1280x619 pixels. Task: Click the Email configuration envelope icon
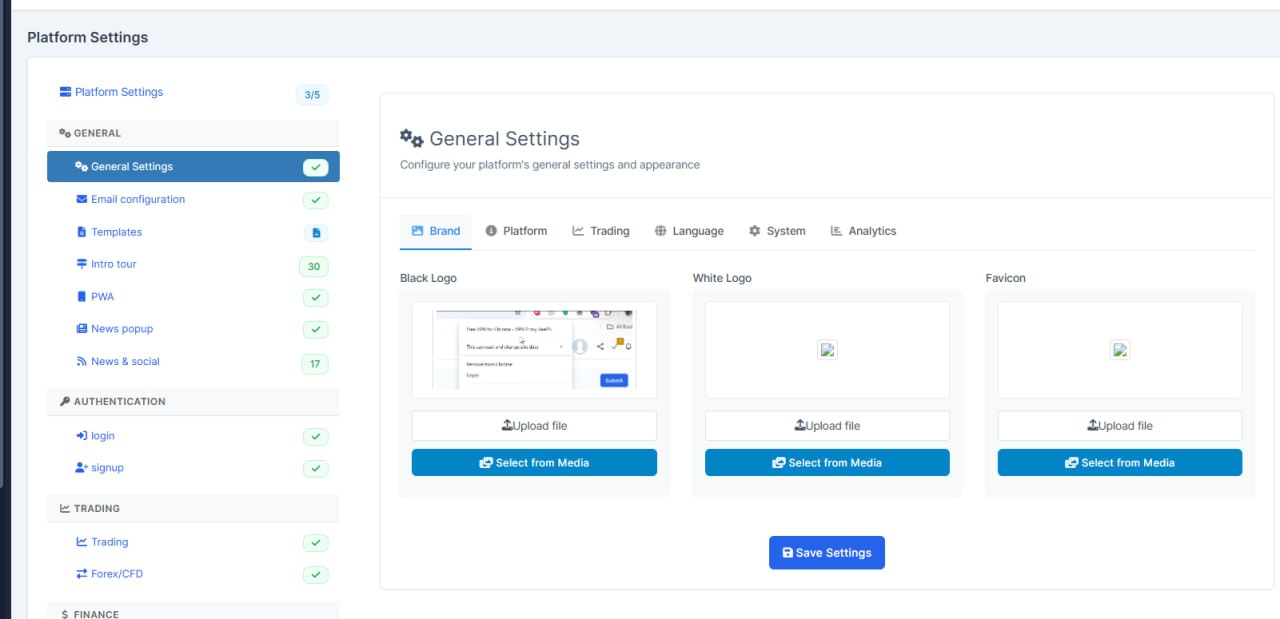click(x=82, y=199)
